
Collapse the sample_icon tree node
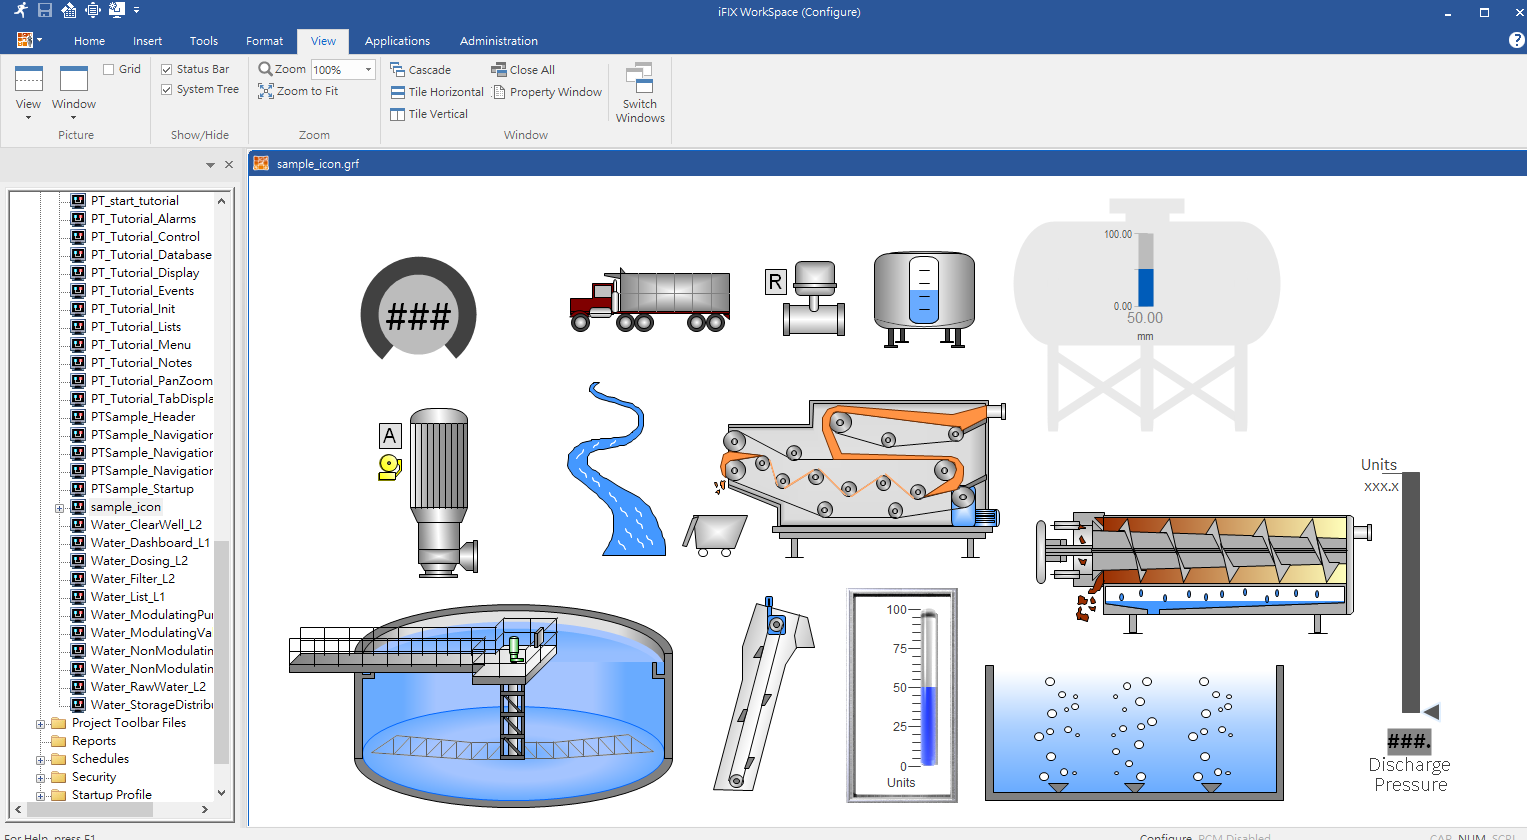point(59,506)
